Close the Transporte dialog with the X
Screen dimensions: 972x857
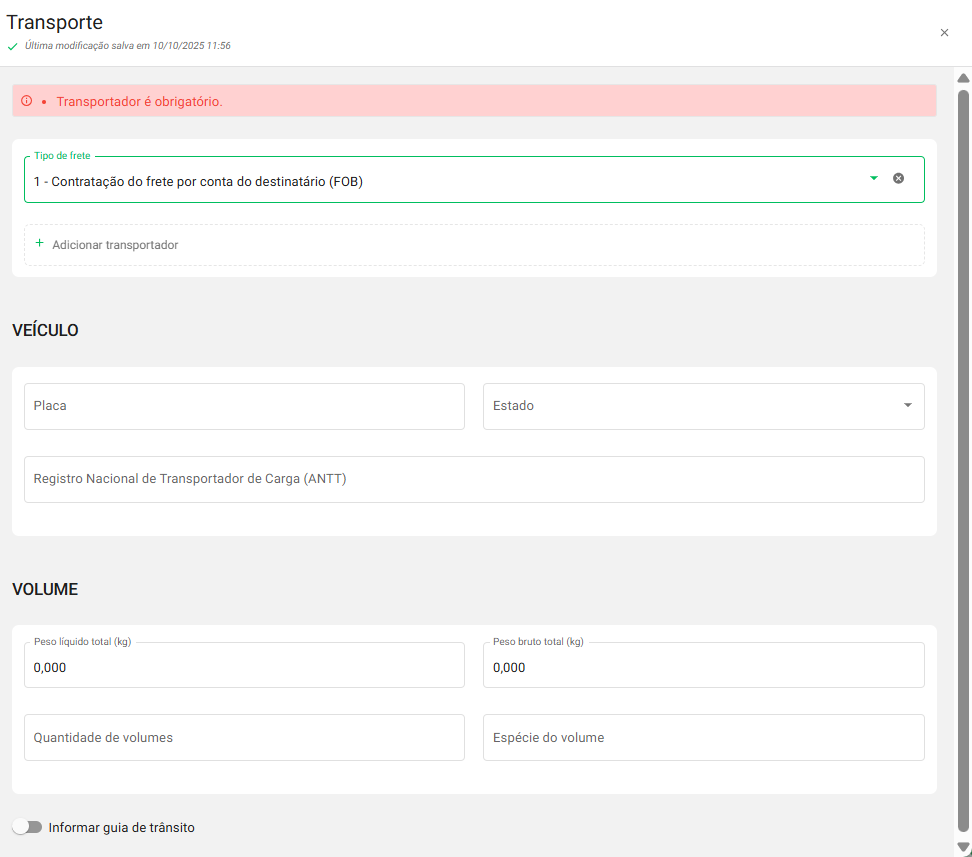coord(944,33)
